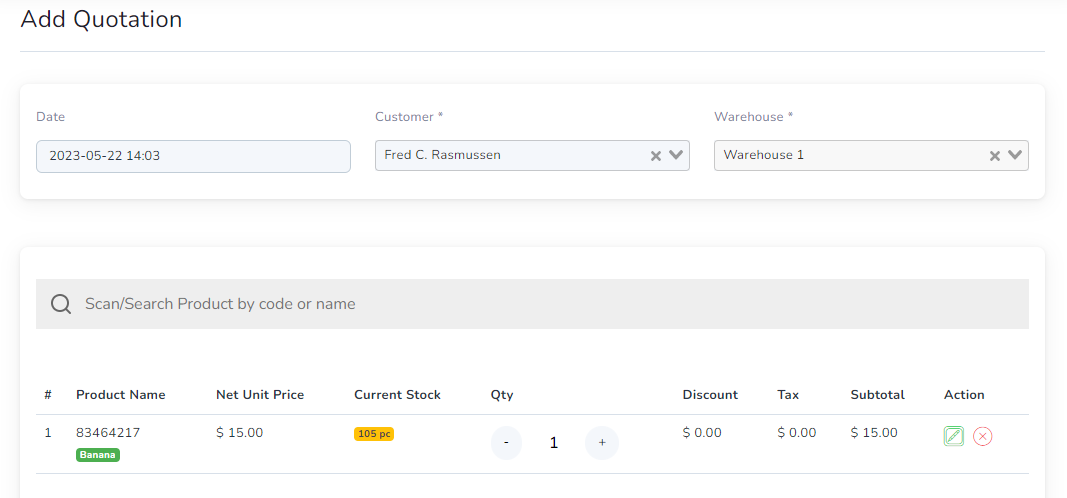
Task: Remove the Banana item with red delete icon
Action: [982, 436]
